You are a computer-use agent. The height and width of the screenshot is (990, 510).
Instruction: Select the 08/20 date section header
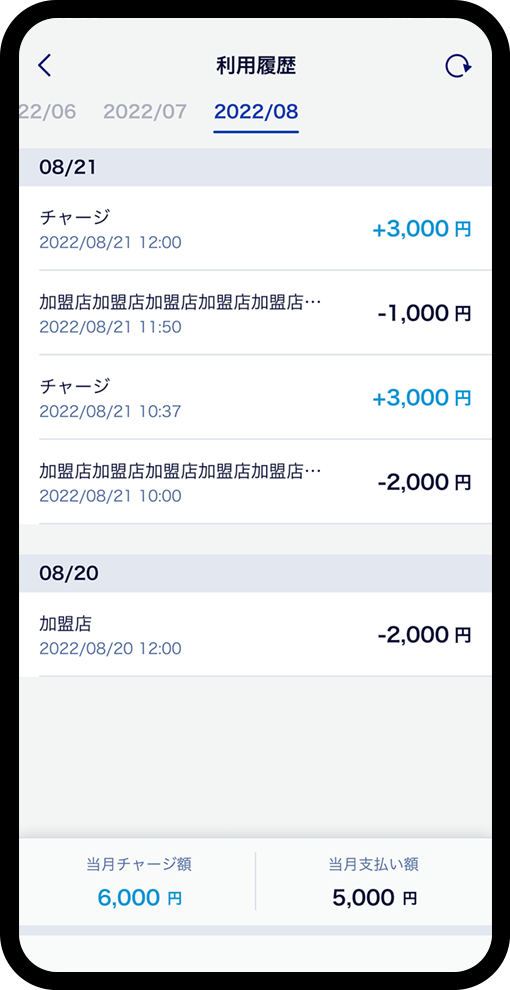coord(255,573)
